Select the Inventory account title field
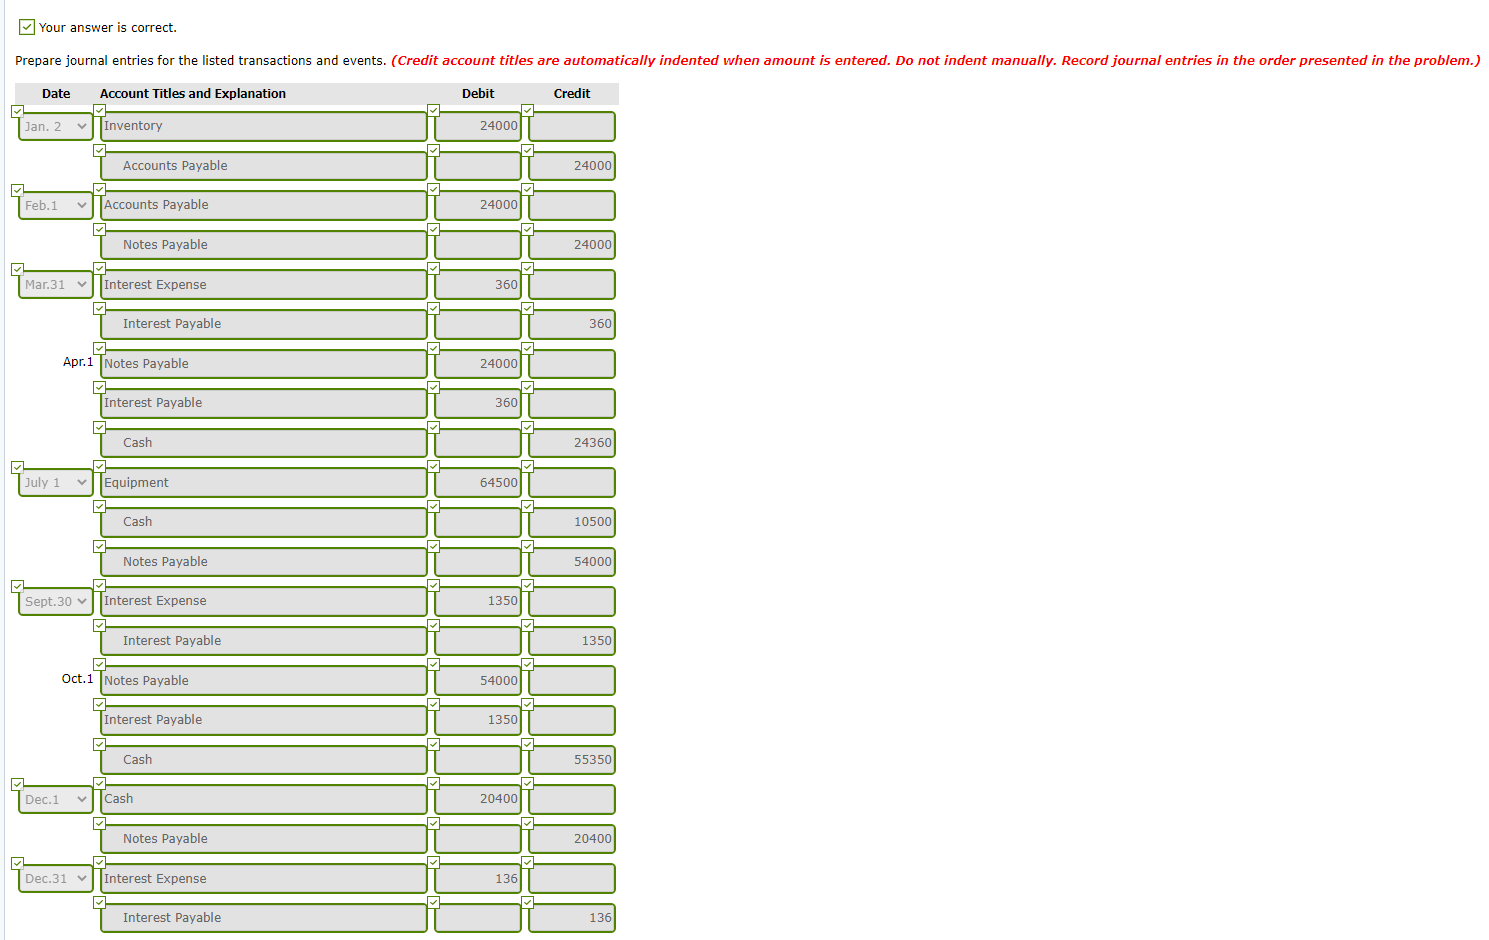 pyautogui.click(x=263, y=126)
